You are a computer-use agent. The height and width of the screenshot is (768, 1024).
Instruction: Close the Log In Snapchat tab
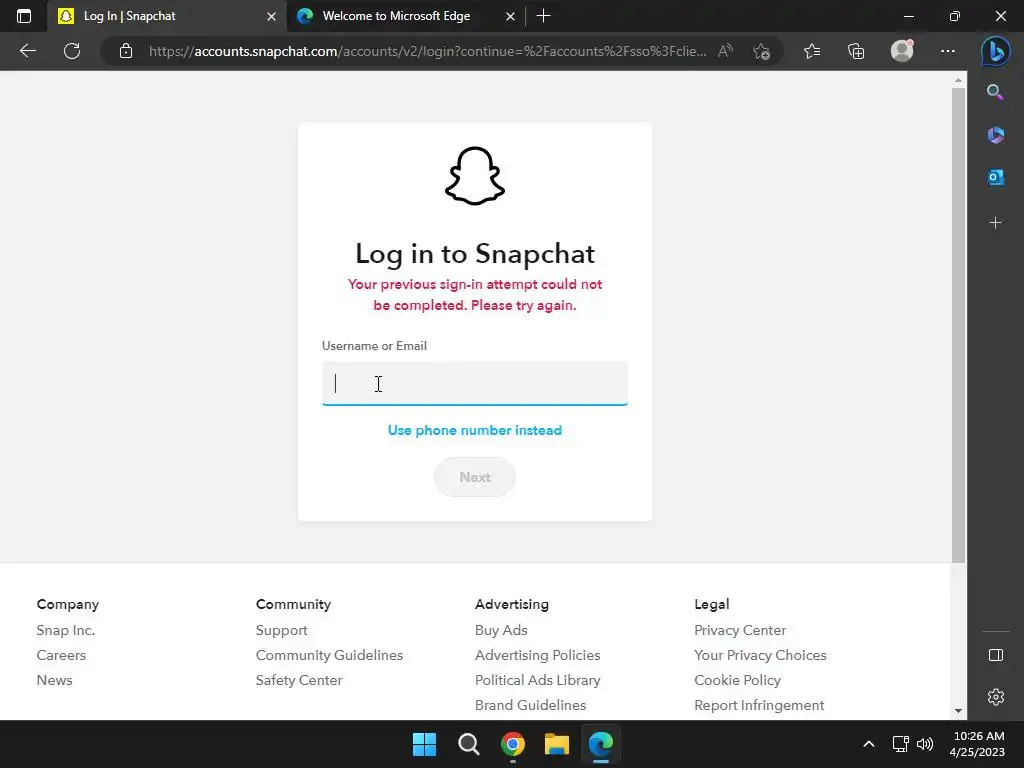coord(271,16)
